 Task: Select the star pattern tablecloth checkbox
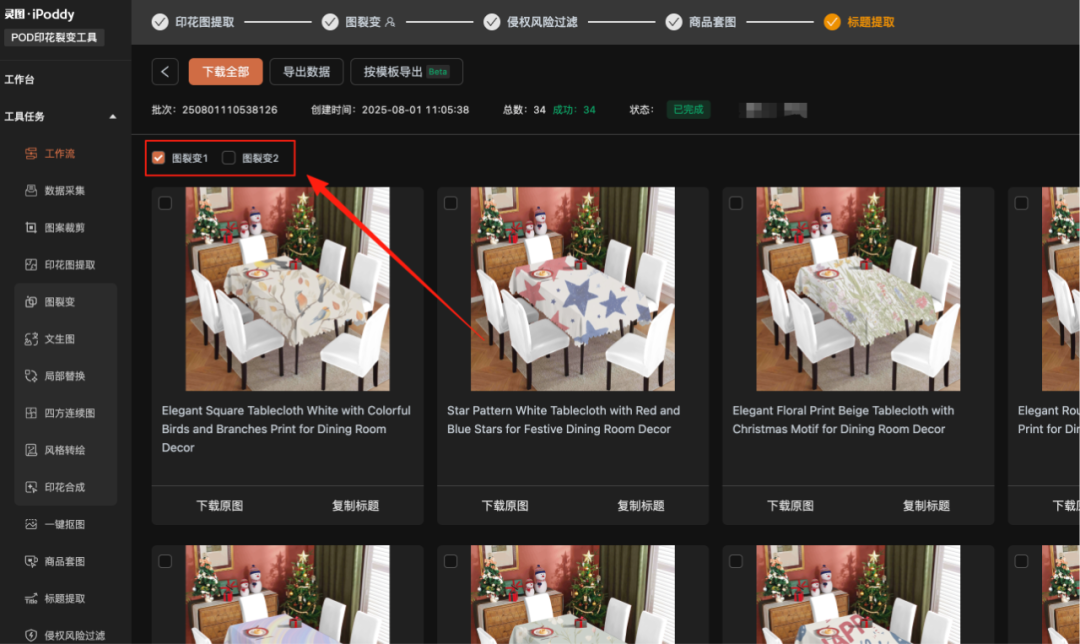451,203
